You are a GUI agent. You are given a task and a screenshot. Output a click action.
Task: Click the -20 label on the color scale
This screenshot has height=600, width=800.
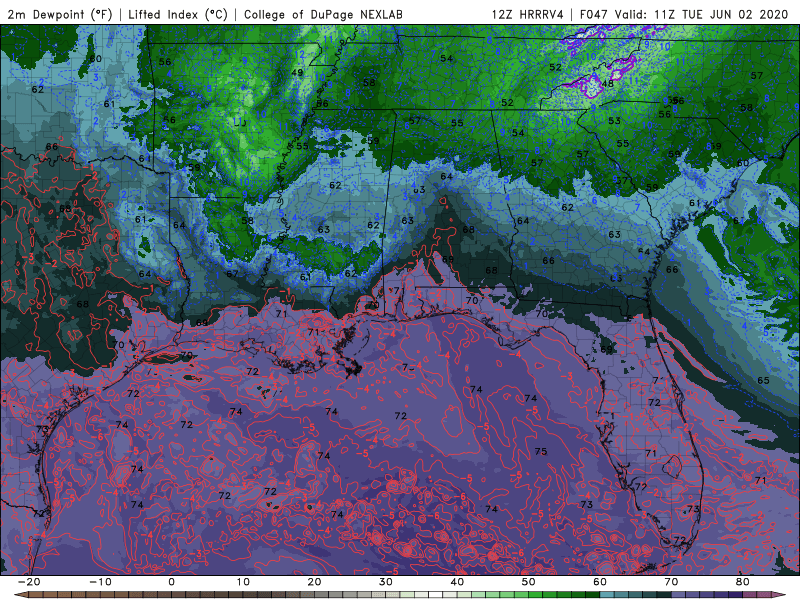(x=29, y=582)
